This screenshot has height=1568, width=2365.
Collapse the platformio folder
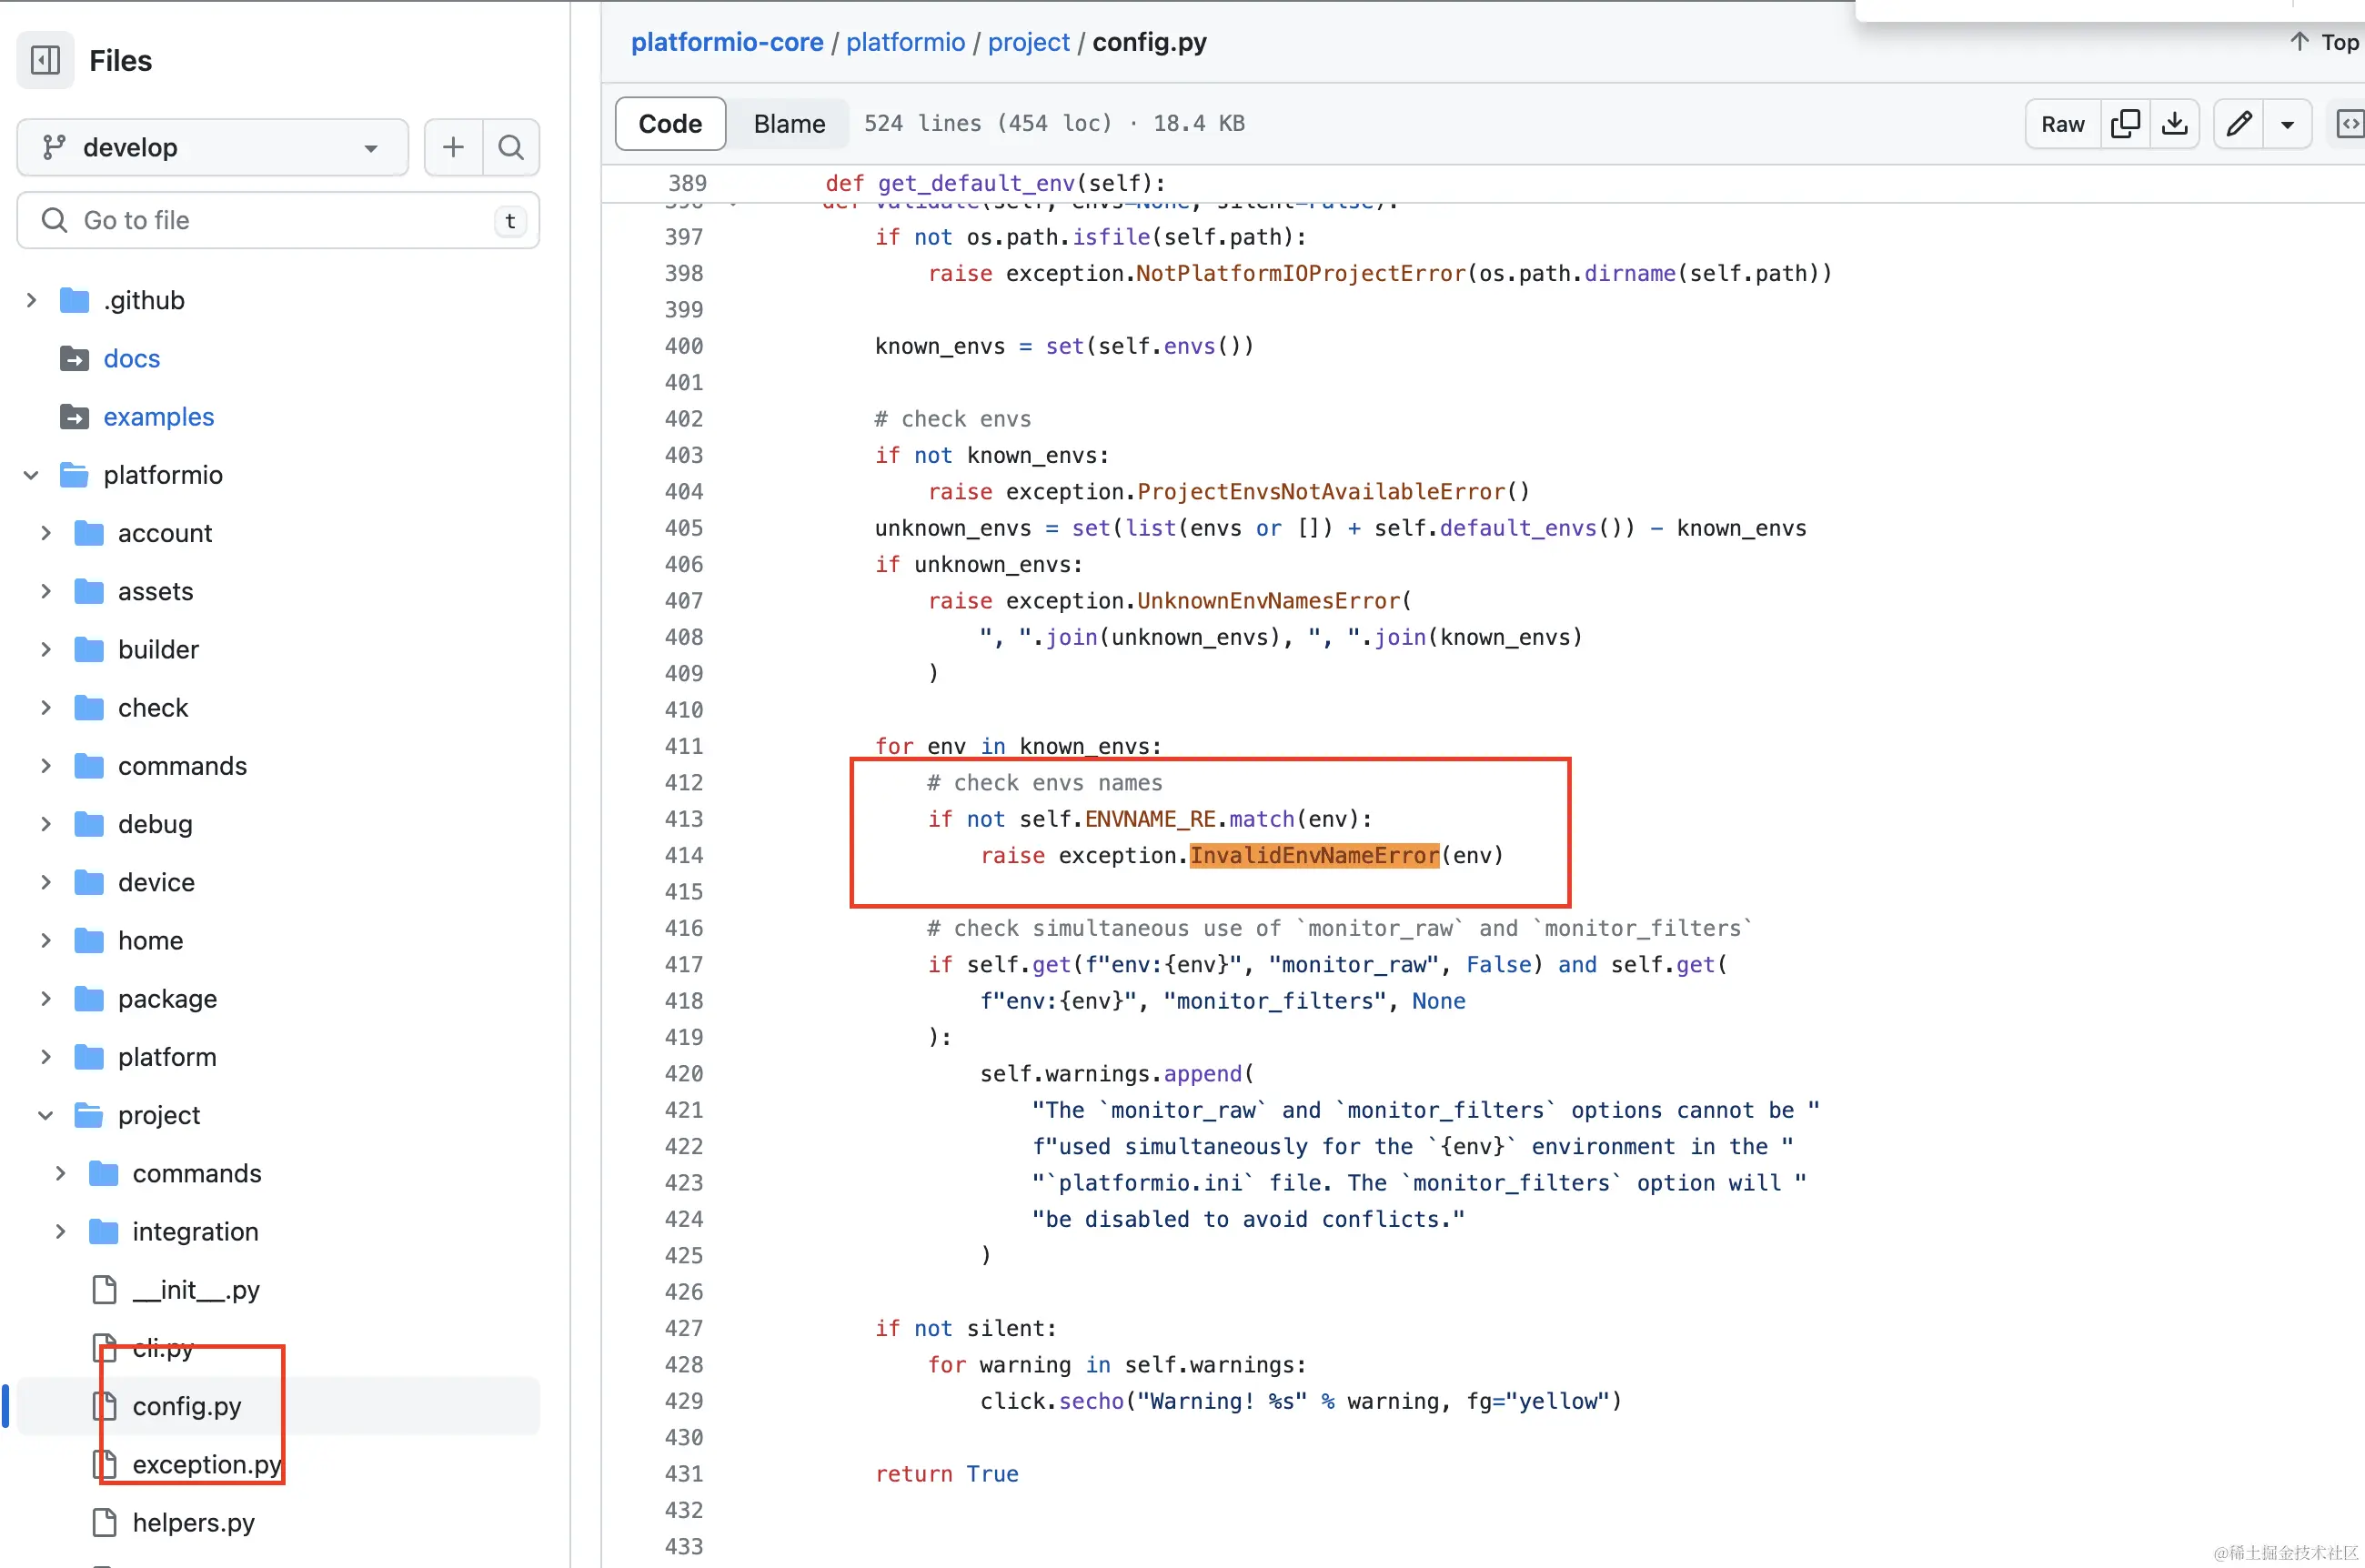[31, 475]
